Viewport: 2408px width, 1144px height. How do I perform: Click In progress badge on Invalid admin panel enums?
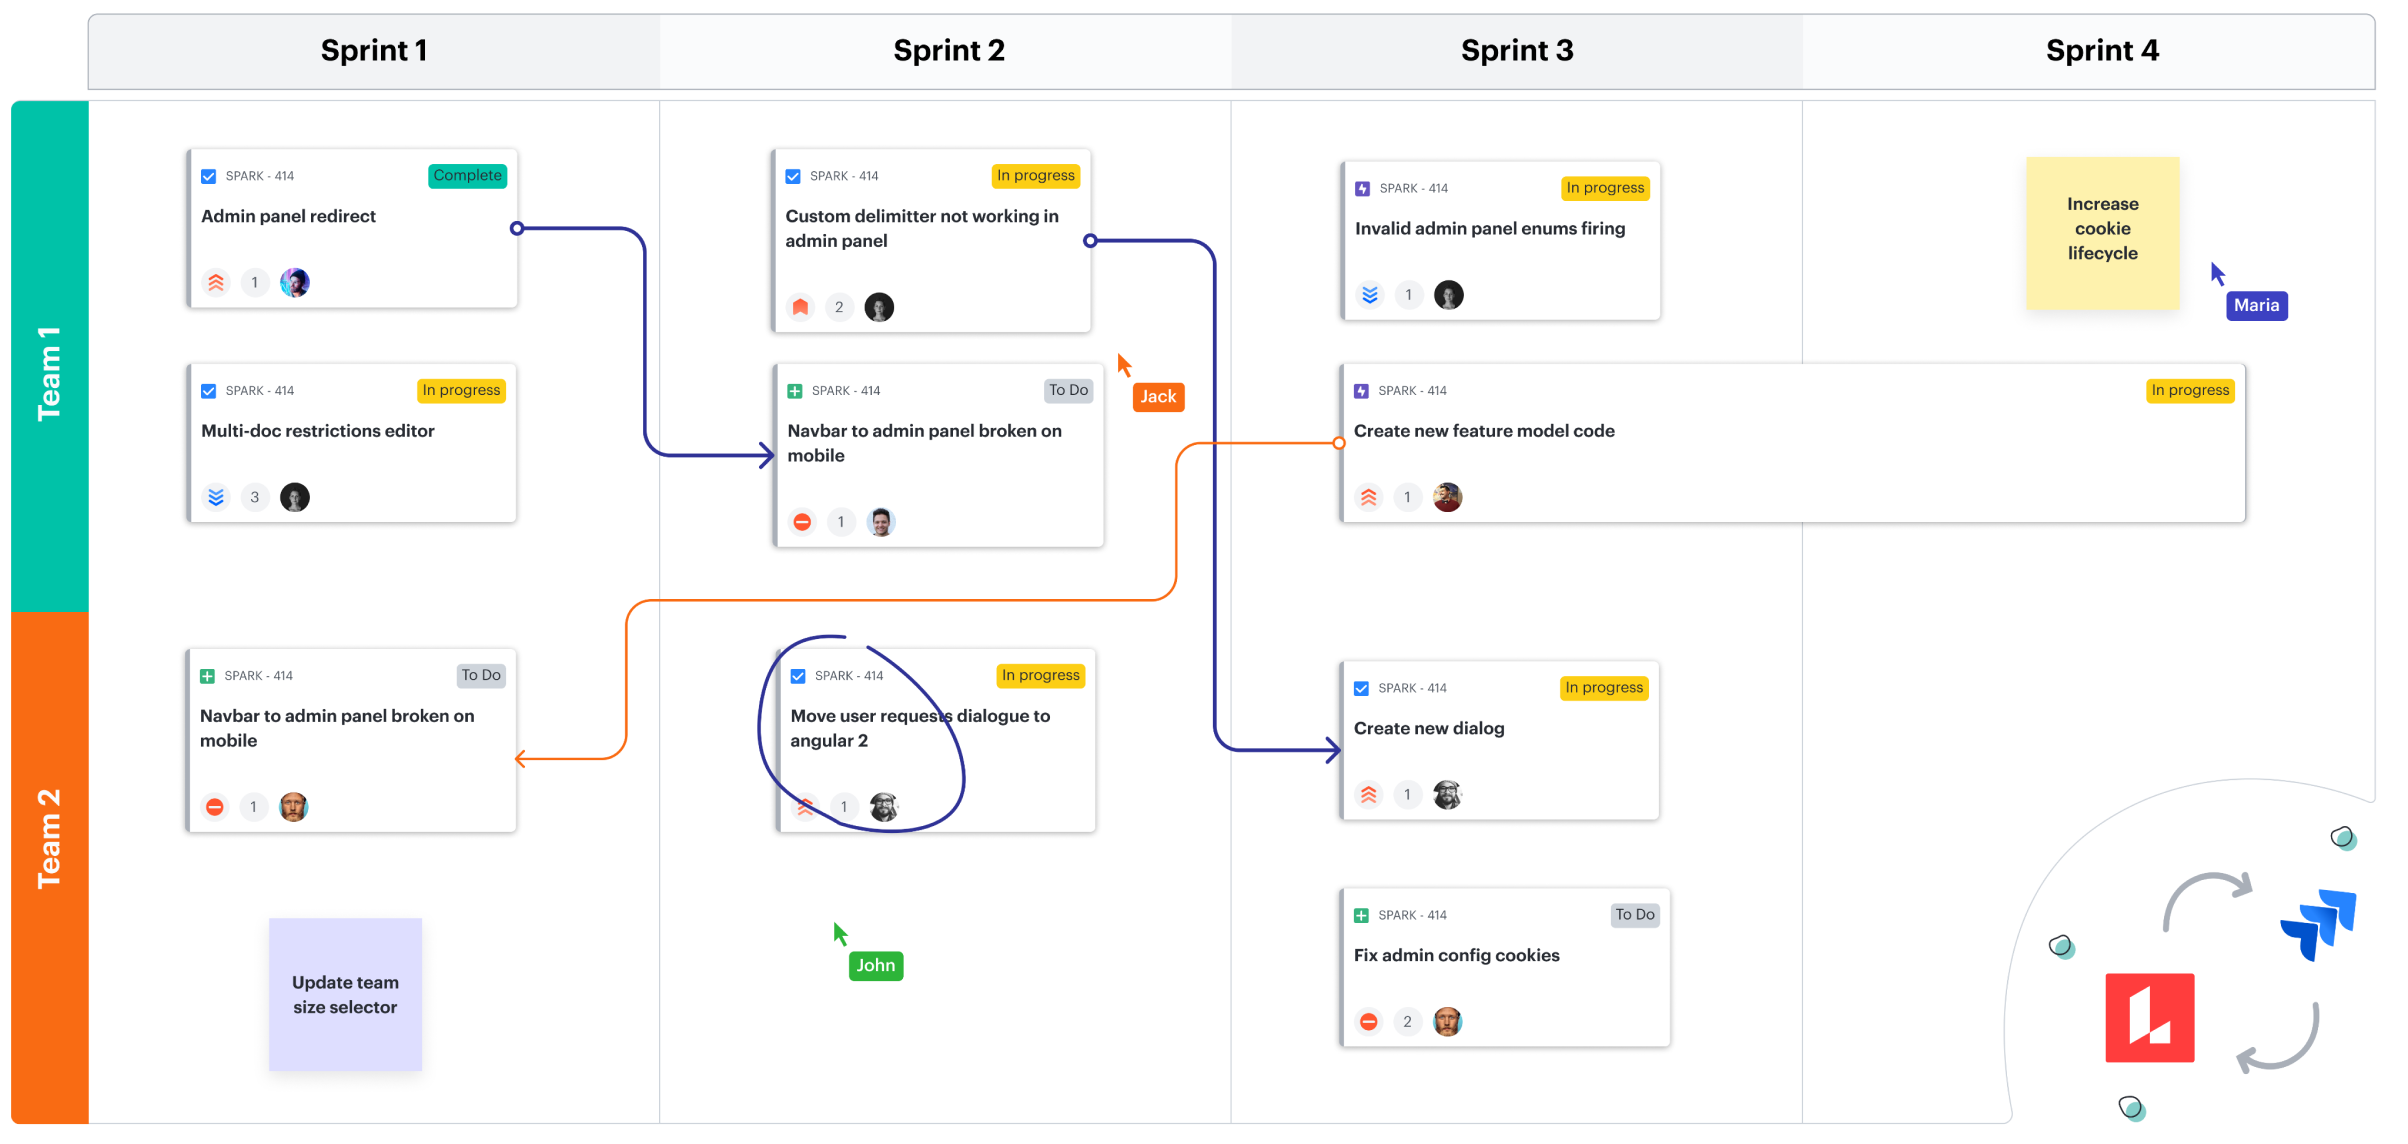[1605, 188]
